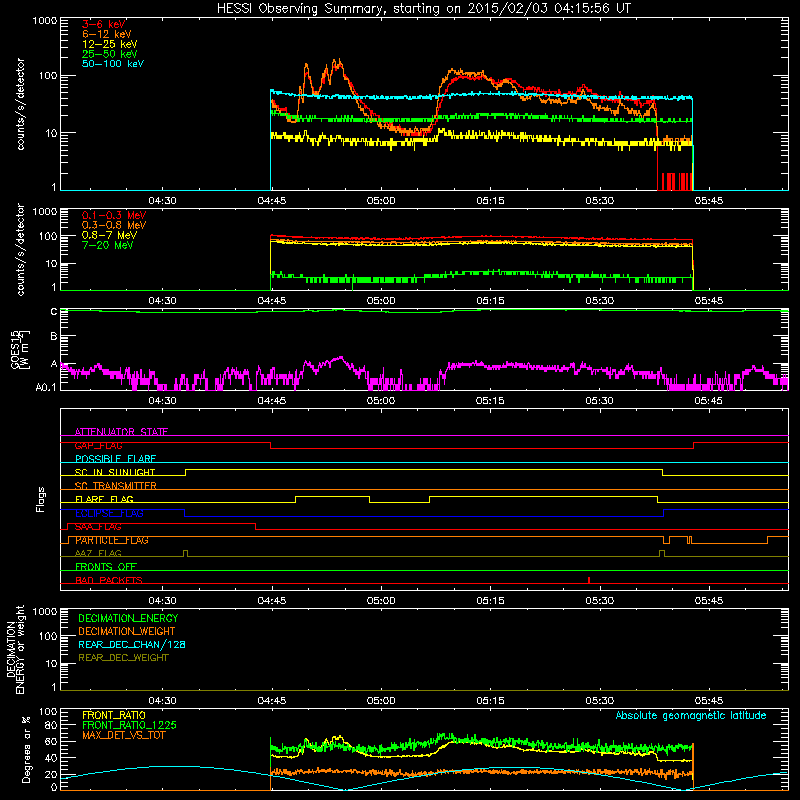Click the DECIMATION ENERGY or weight axis title

15,649
